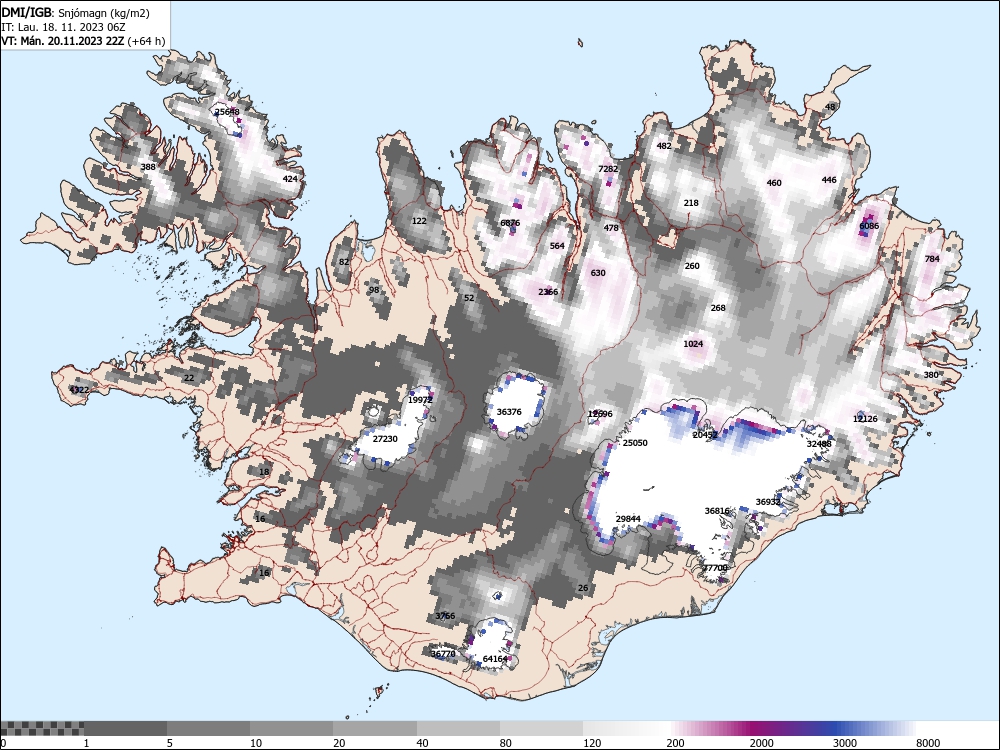Viewport: 1000px width, 750px height.
Task: Click the 12126 label in the east
Action: pyautogui.click(x=865, y=419)
